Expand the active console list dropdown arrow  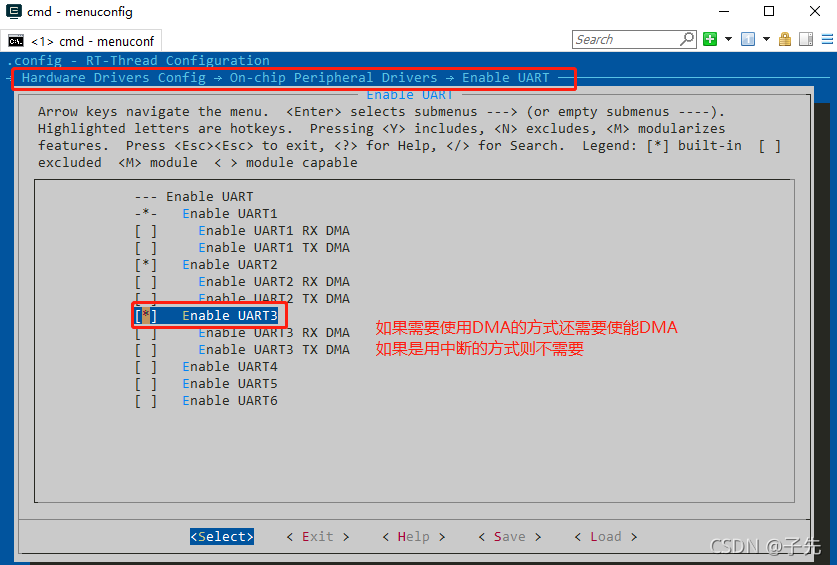pos(766,39)
